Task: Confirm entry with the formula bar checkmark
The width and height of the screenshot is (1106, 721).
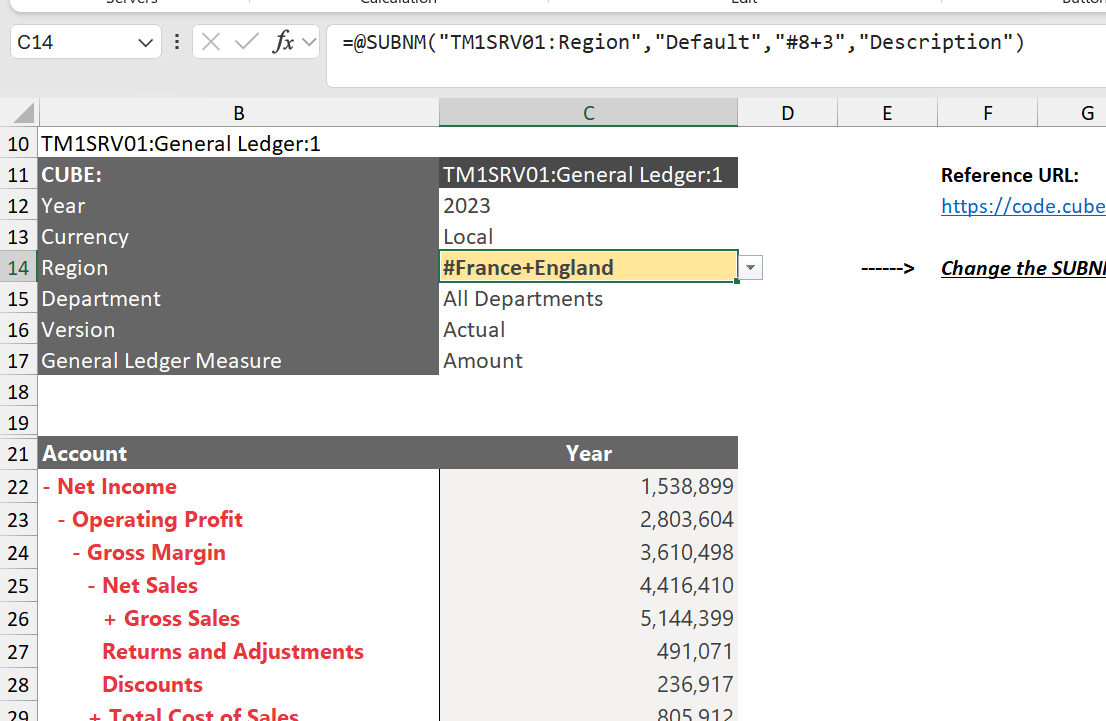Action: pyautogui.click(x=246, y=42)
